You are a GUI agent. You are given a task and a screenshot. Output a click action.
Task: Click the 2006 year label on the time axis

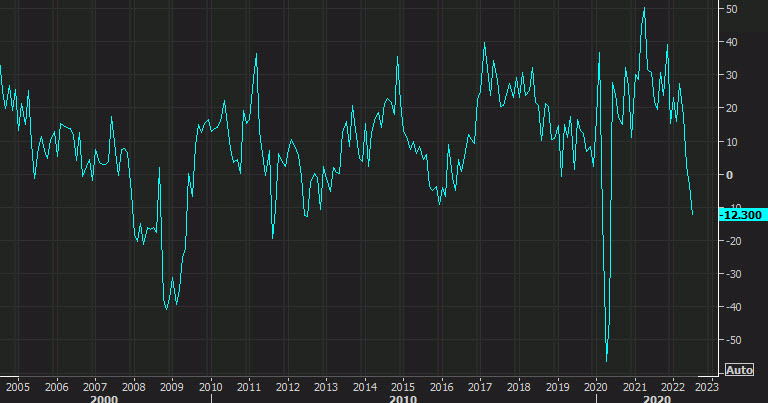(x=56, y=387)
